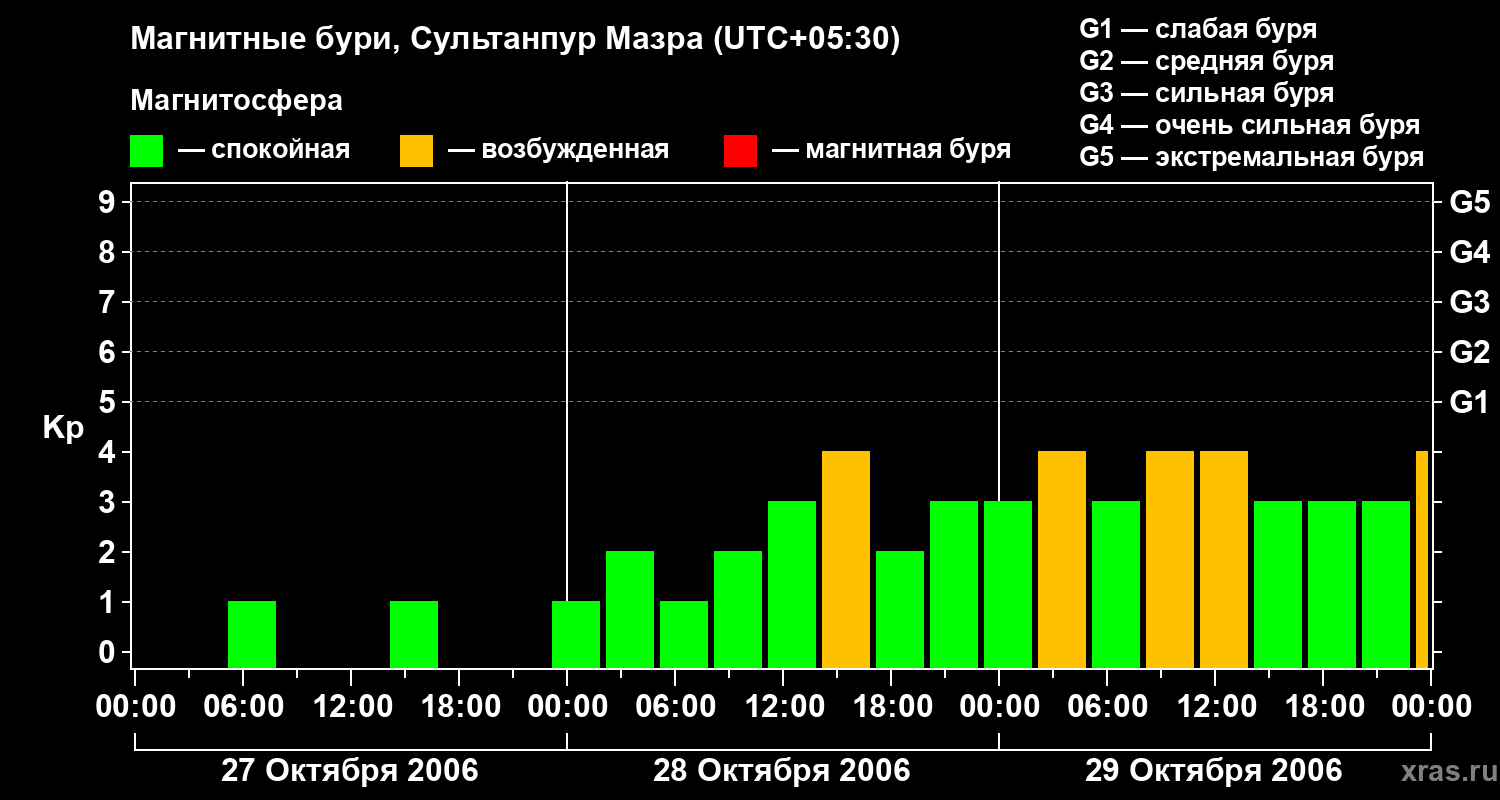
Task: Click the 'G5 — экстремальная буря' line
Action: point(1251,157)
